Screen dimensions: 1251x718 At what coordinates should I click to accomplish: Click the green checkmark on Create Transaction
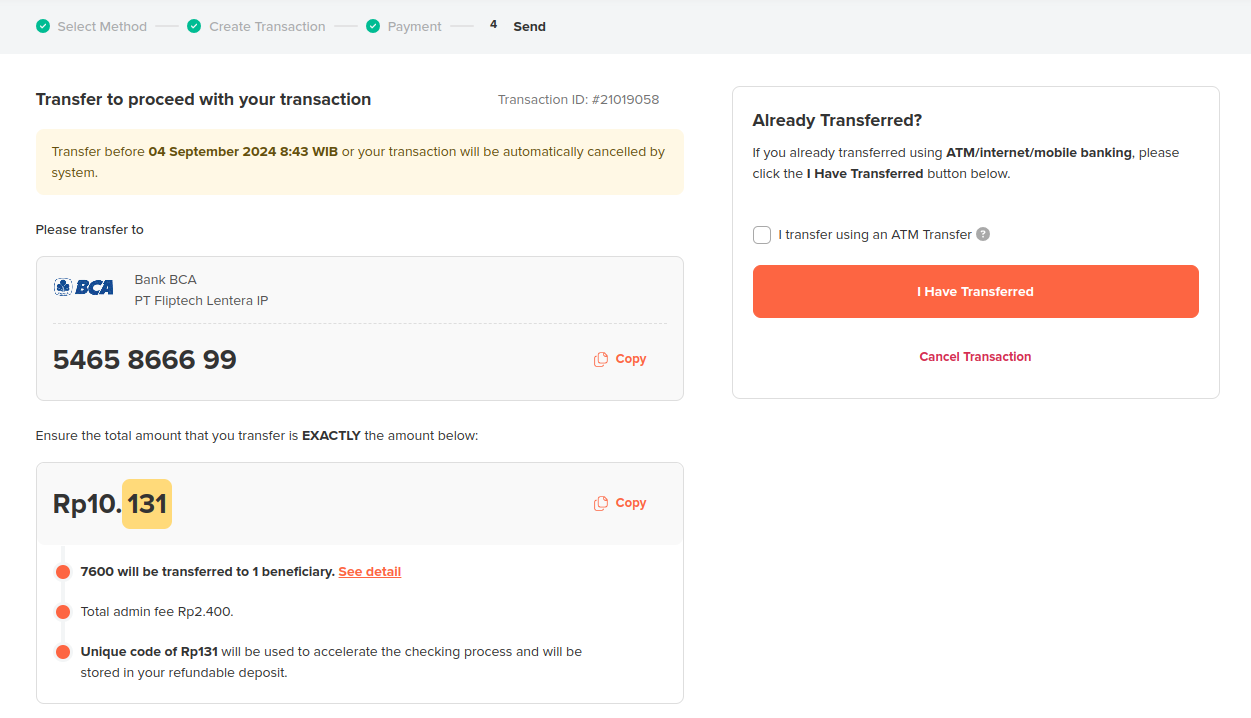193,25
